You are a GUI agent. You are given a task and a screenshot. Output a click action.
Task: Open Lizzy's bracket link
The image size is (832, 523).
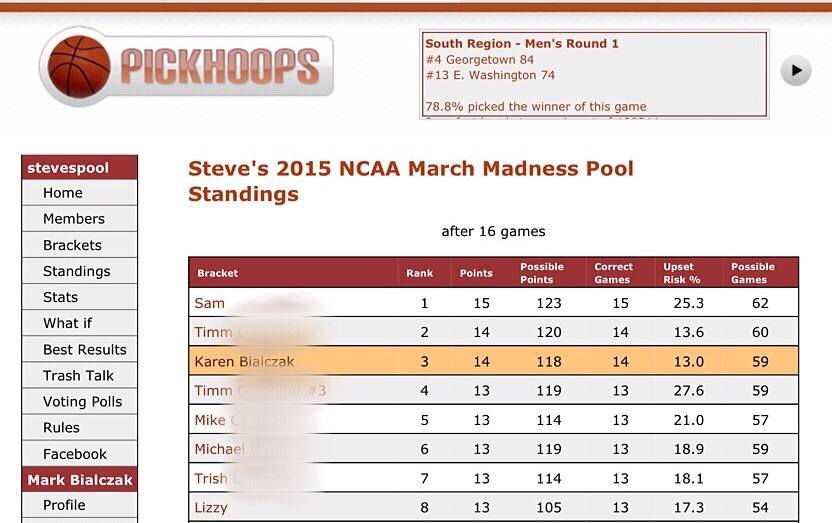211,507
